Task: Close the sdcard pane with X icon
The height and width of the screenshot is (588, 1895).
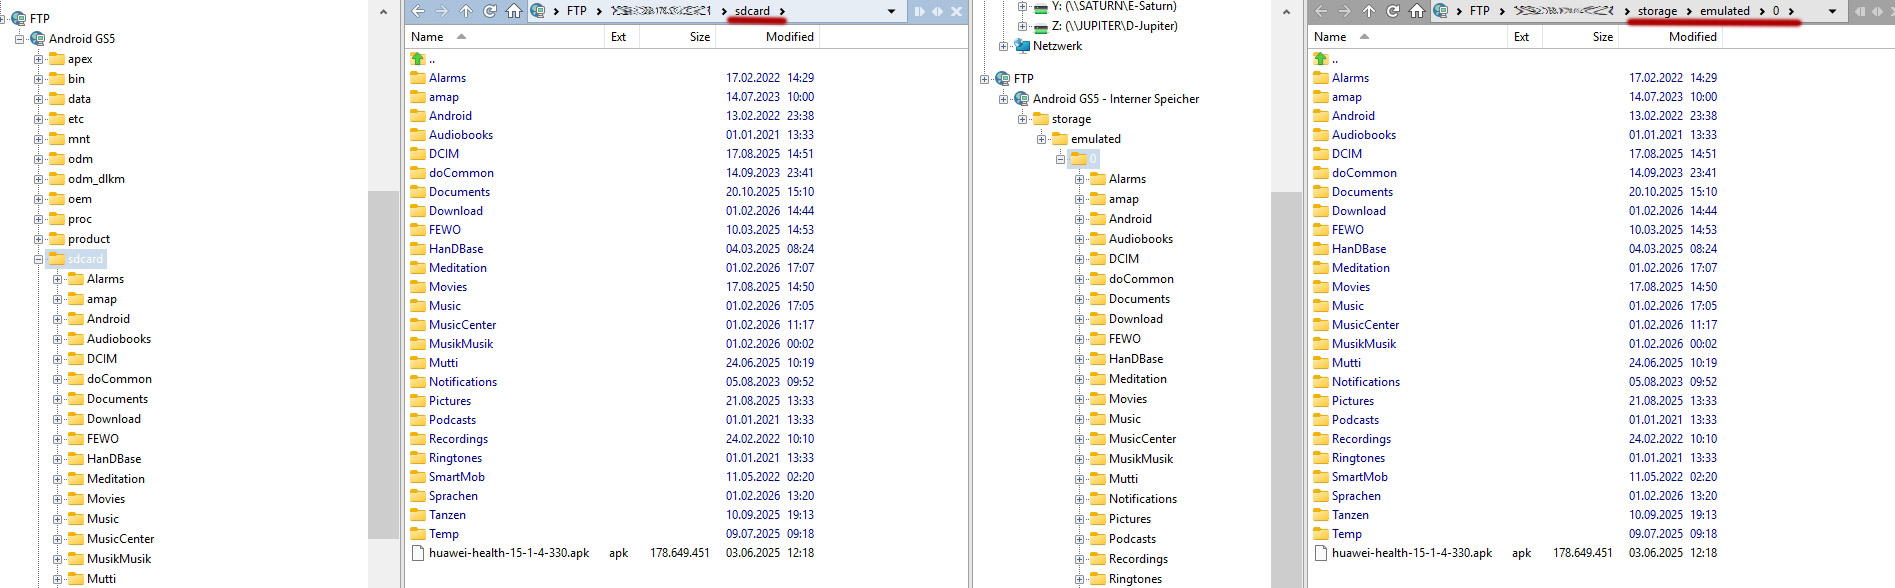Action: (956, 11)
